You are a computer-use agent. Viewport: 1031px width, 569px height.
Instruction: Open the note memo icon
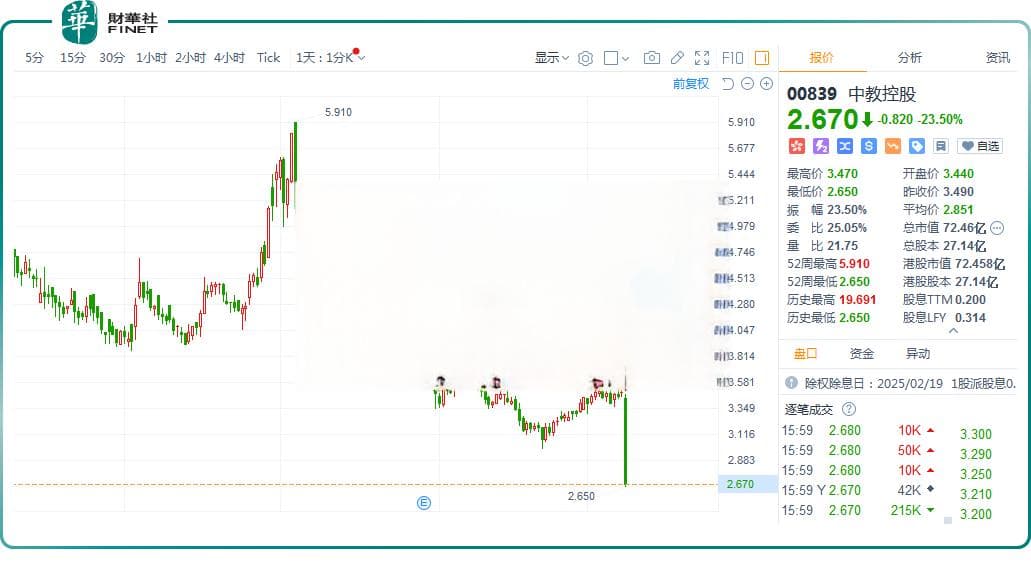tap(941, 146)
